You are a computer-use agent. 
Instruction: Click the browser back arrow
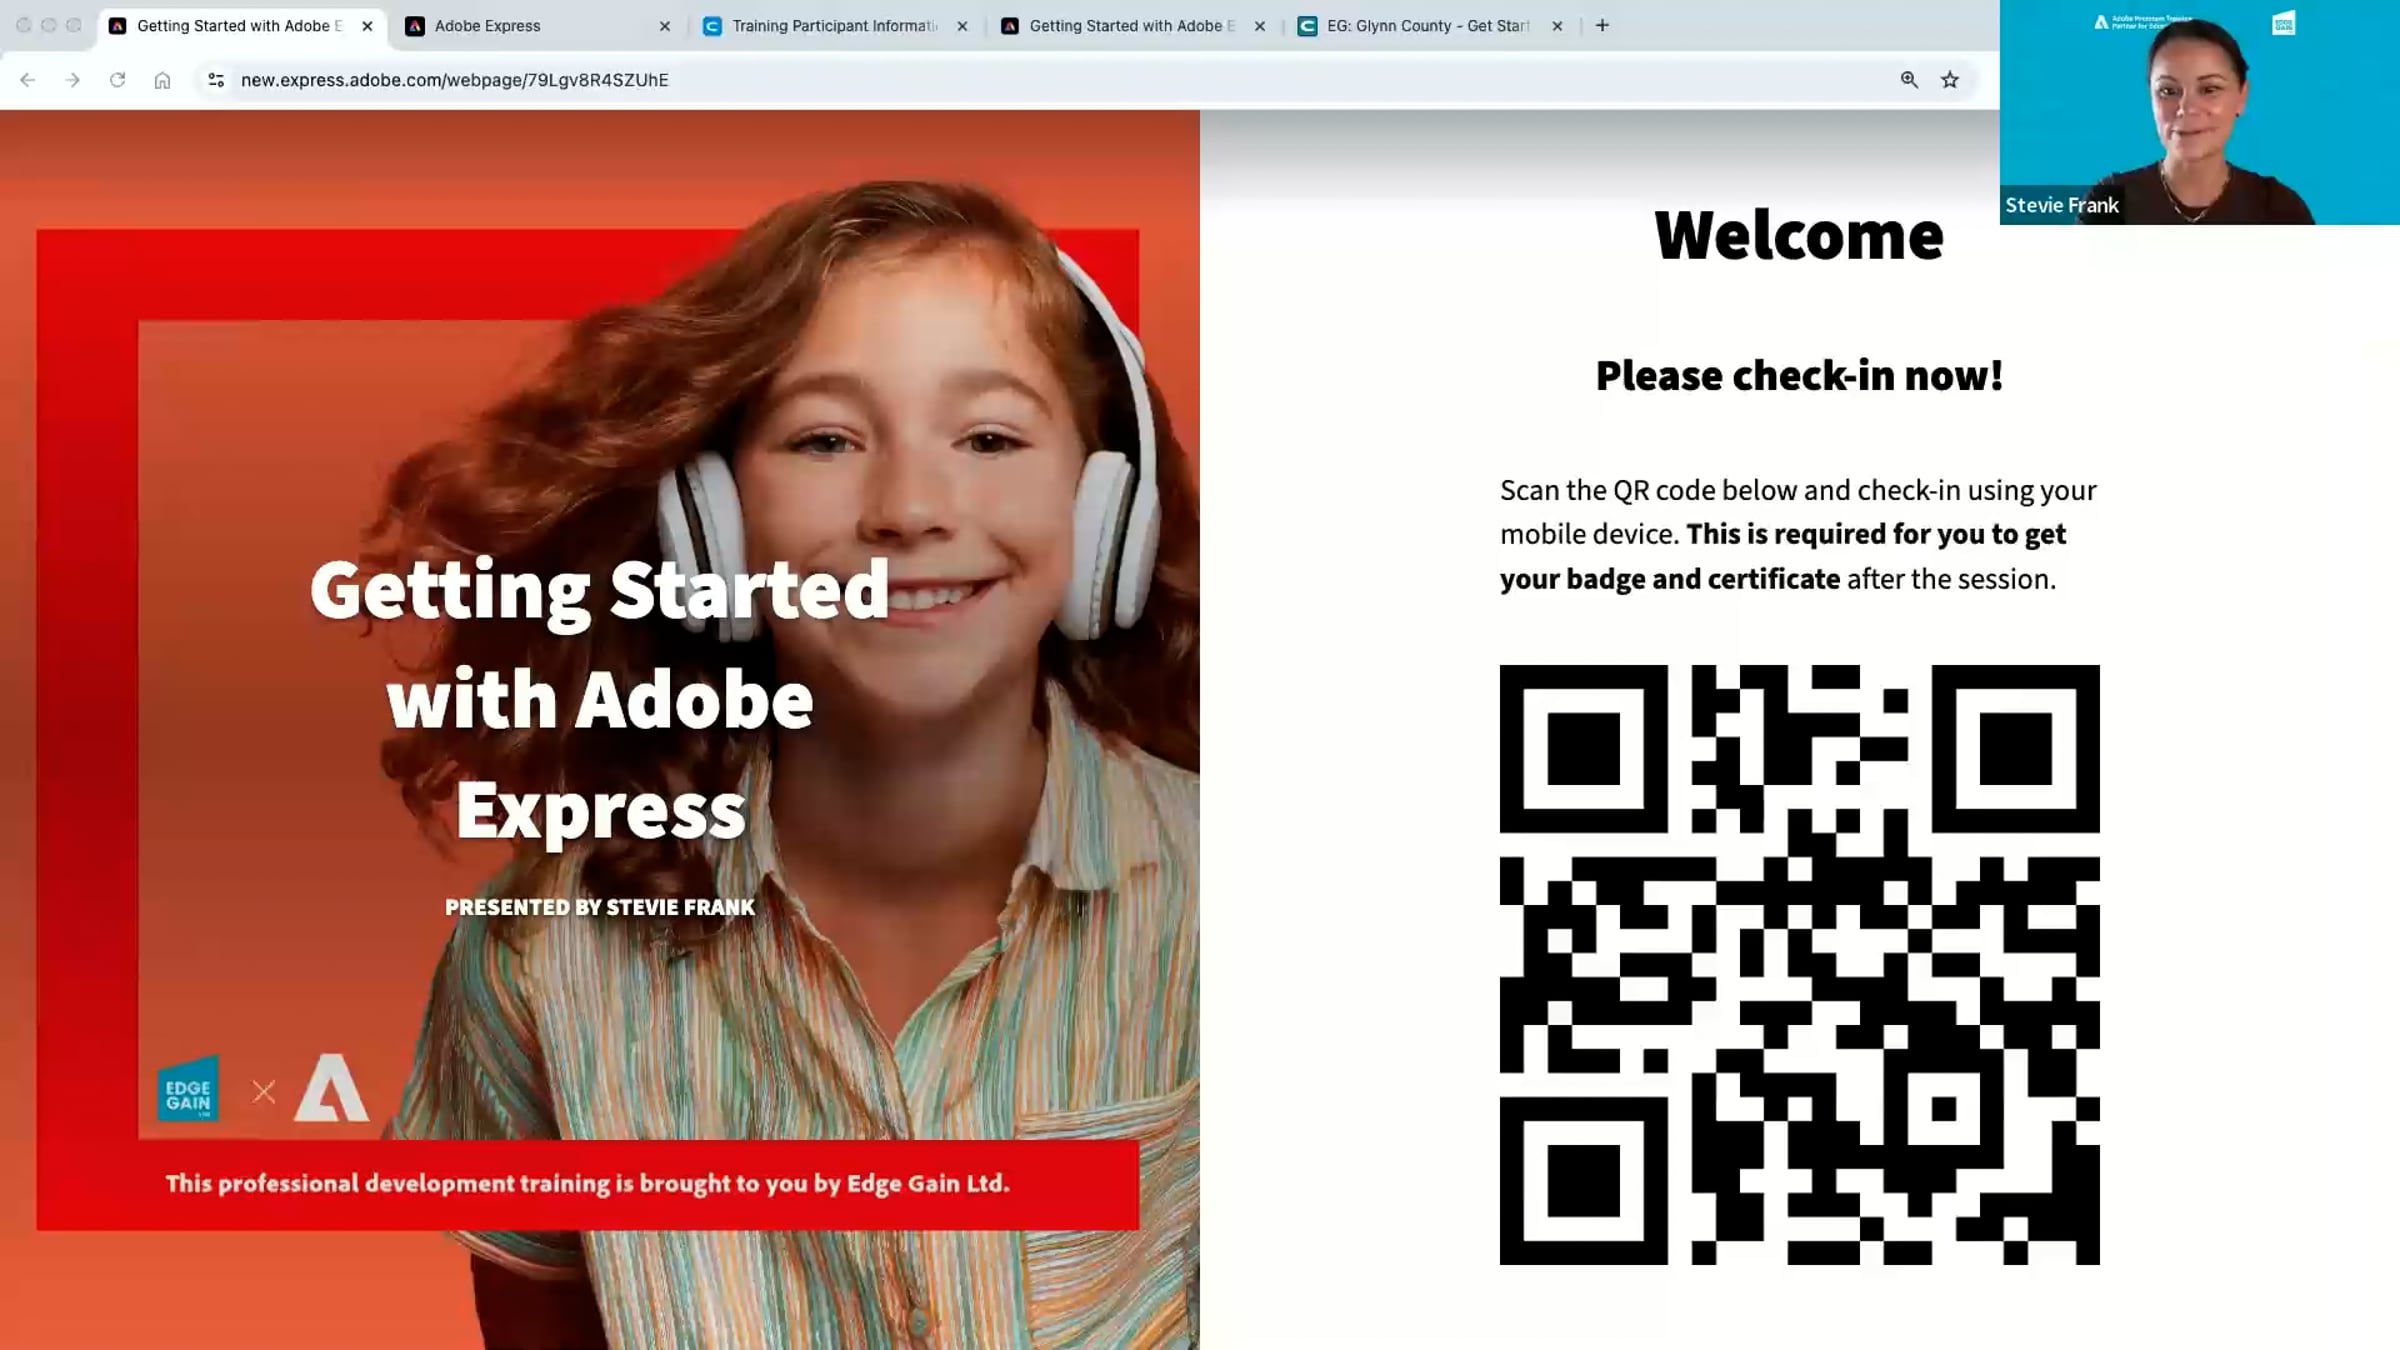tap(27, 80)
